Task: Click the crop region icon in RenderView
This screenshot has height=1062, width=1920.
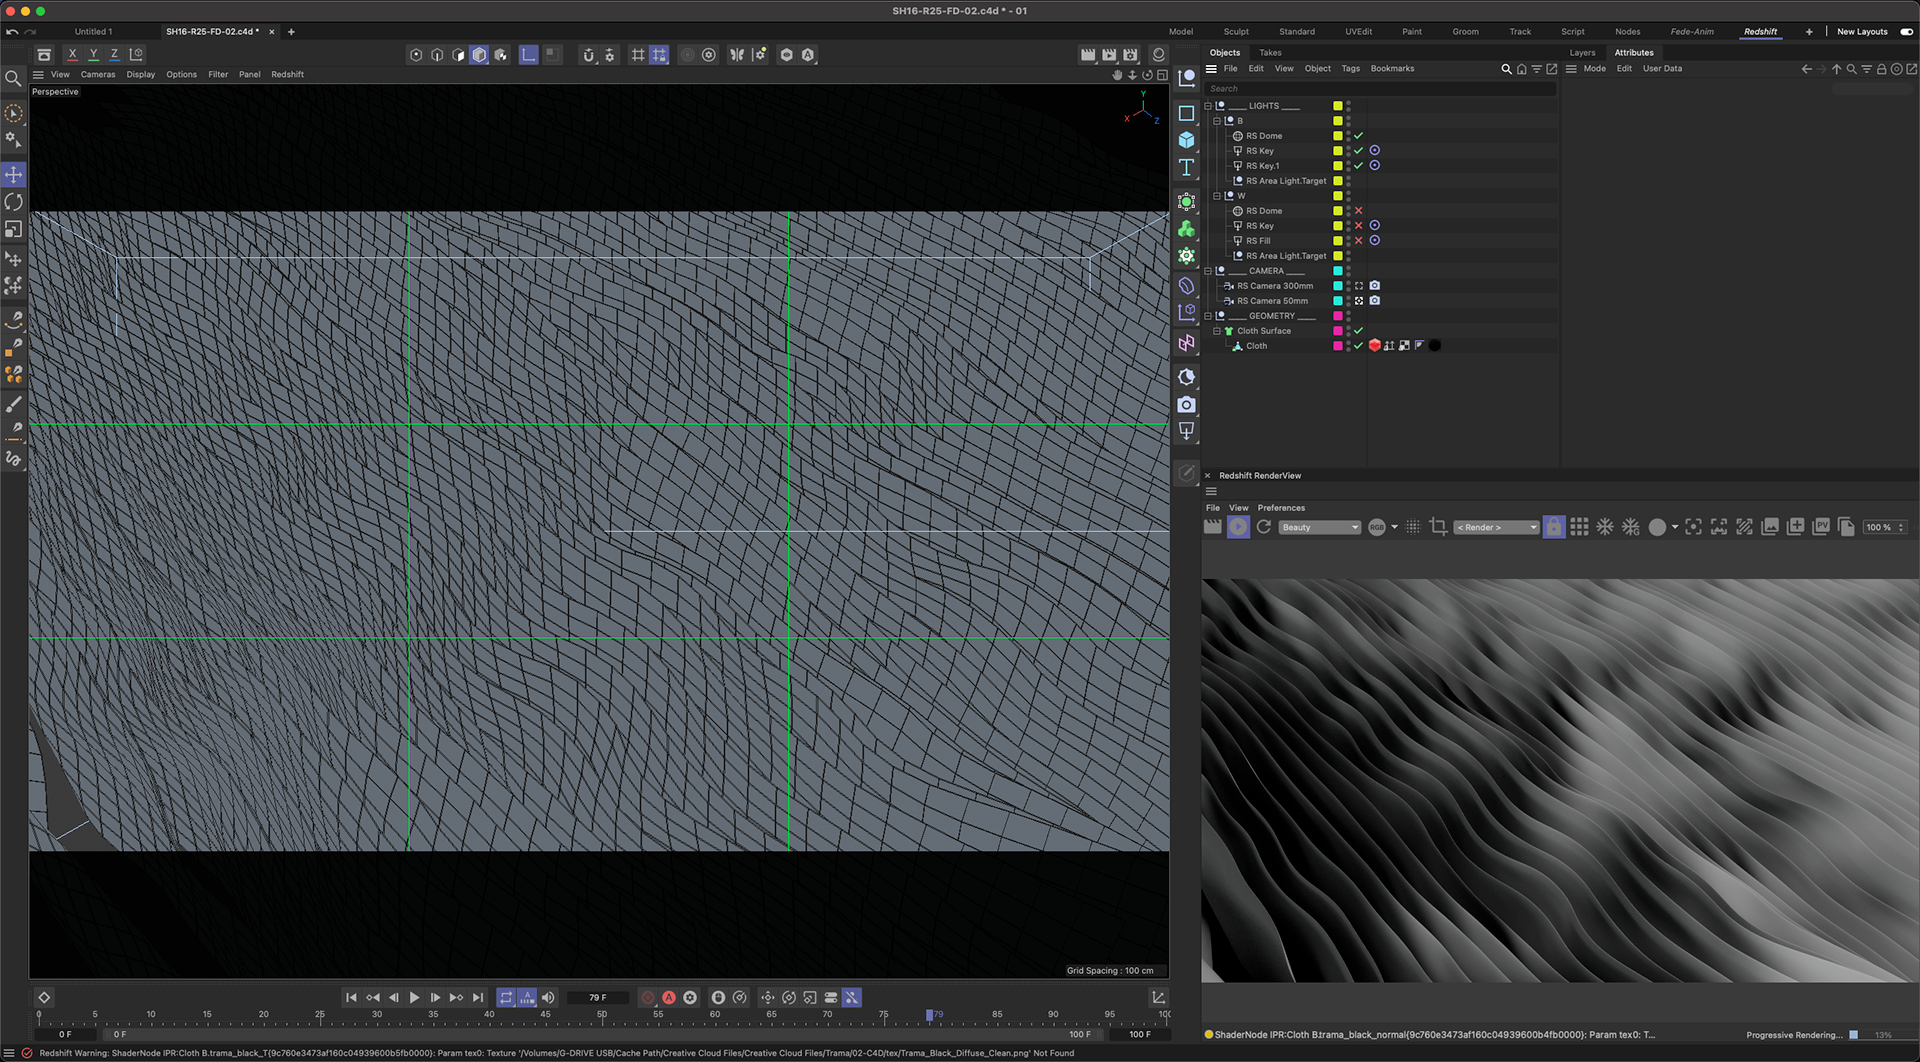Action: click(x=1438, y=527)
